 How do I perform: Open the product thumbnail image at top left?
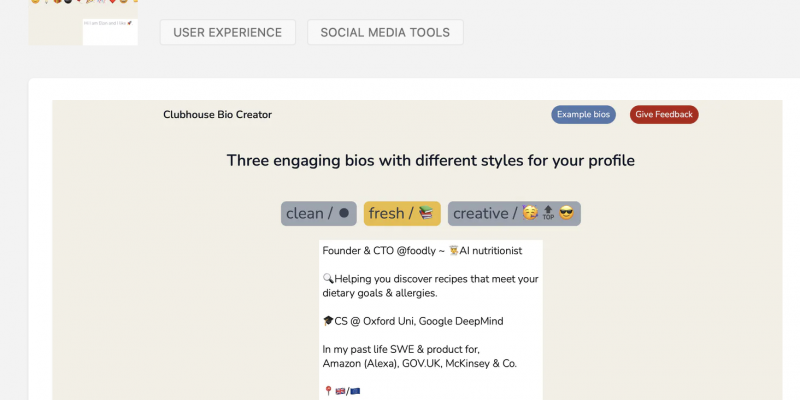83,22
